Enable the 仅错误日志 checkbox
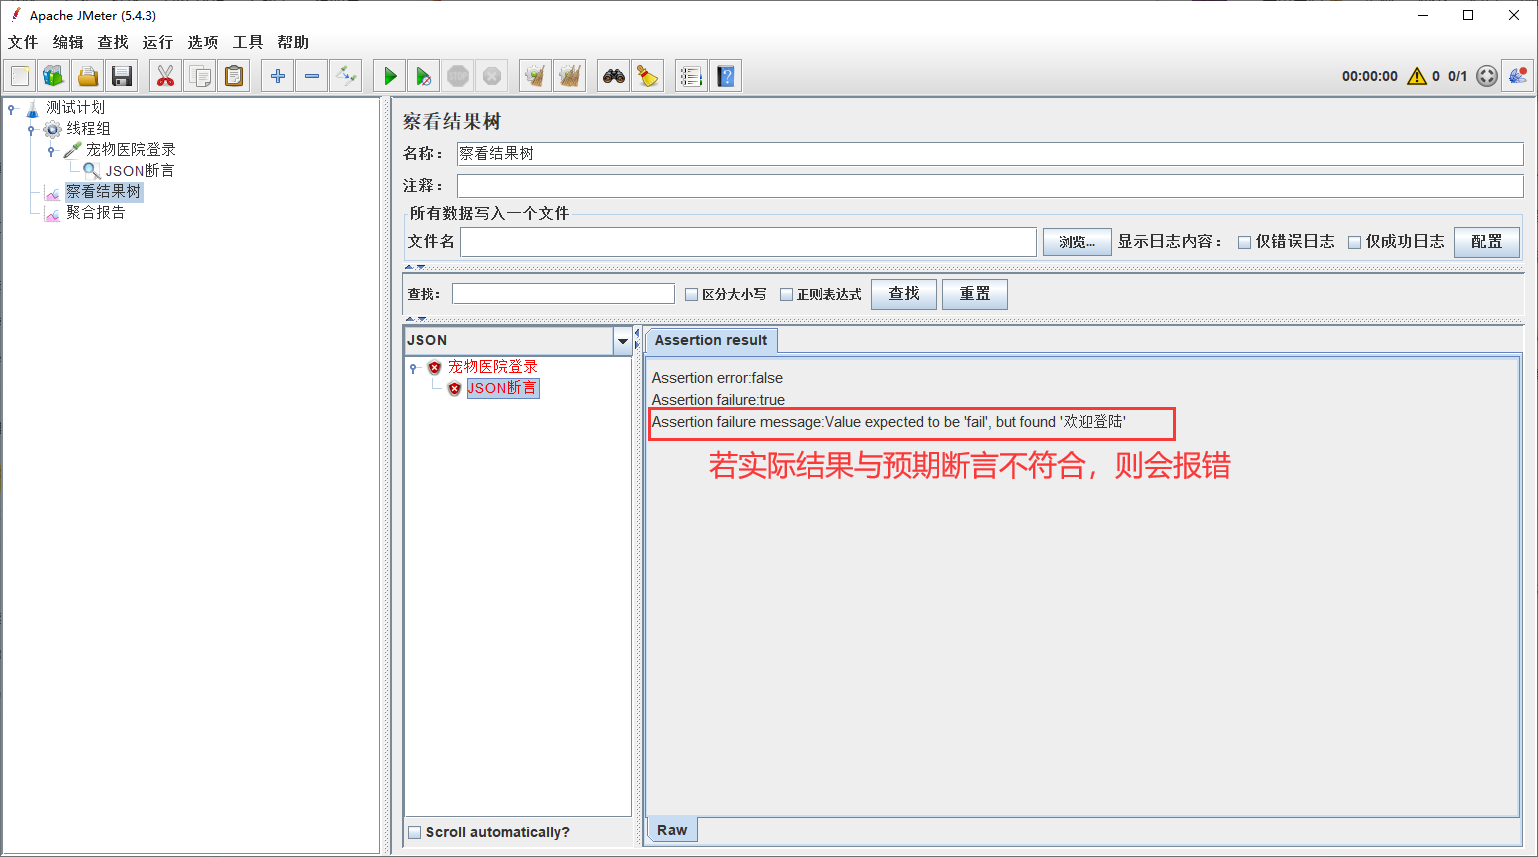This screenshot has width=1538, height=857. 1245,242
